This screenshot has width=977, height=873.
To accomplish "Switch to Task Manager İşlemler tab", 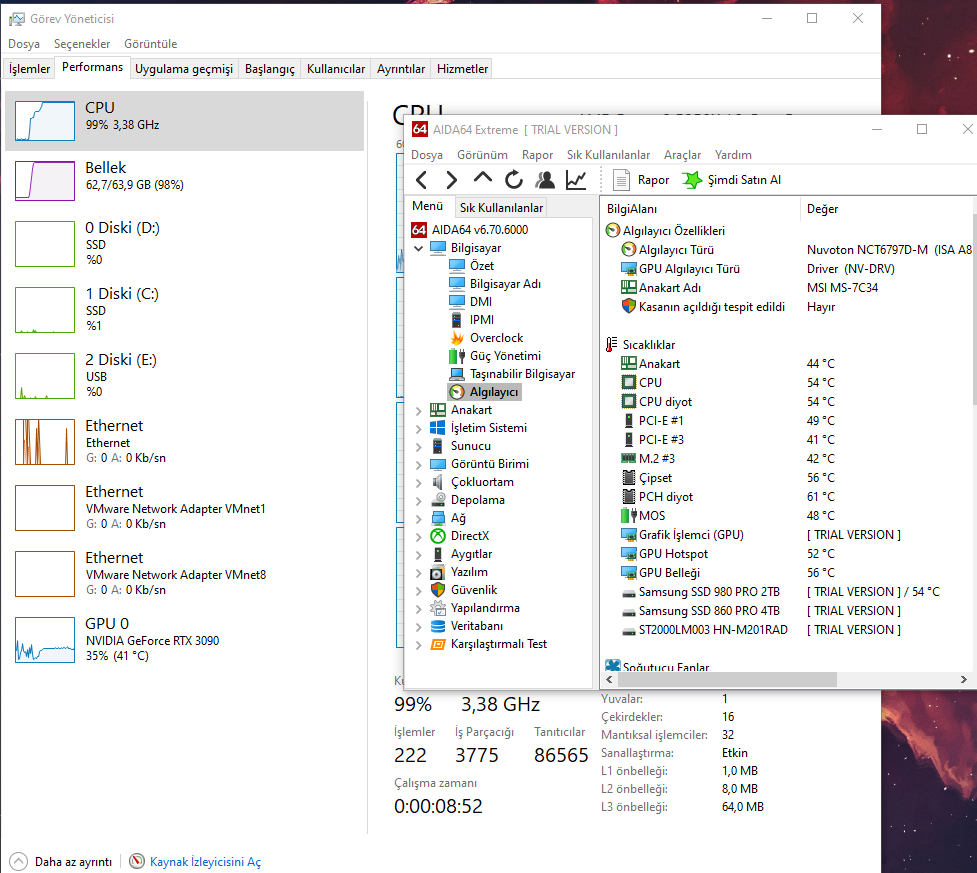I will pyautogui.click(x=29, y=69).
